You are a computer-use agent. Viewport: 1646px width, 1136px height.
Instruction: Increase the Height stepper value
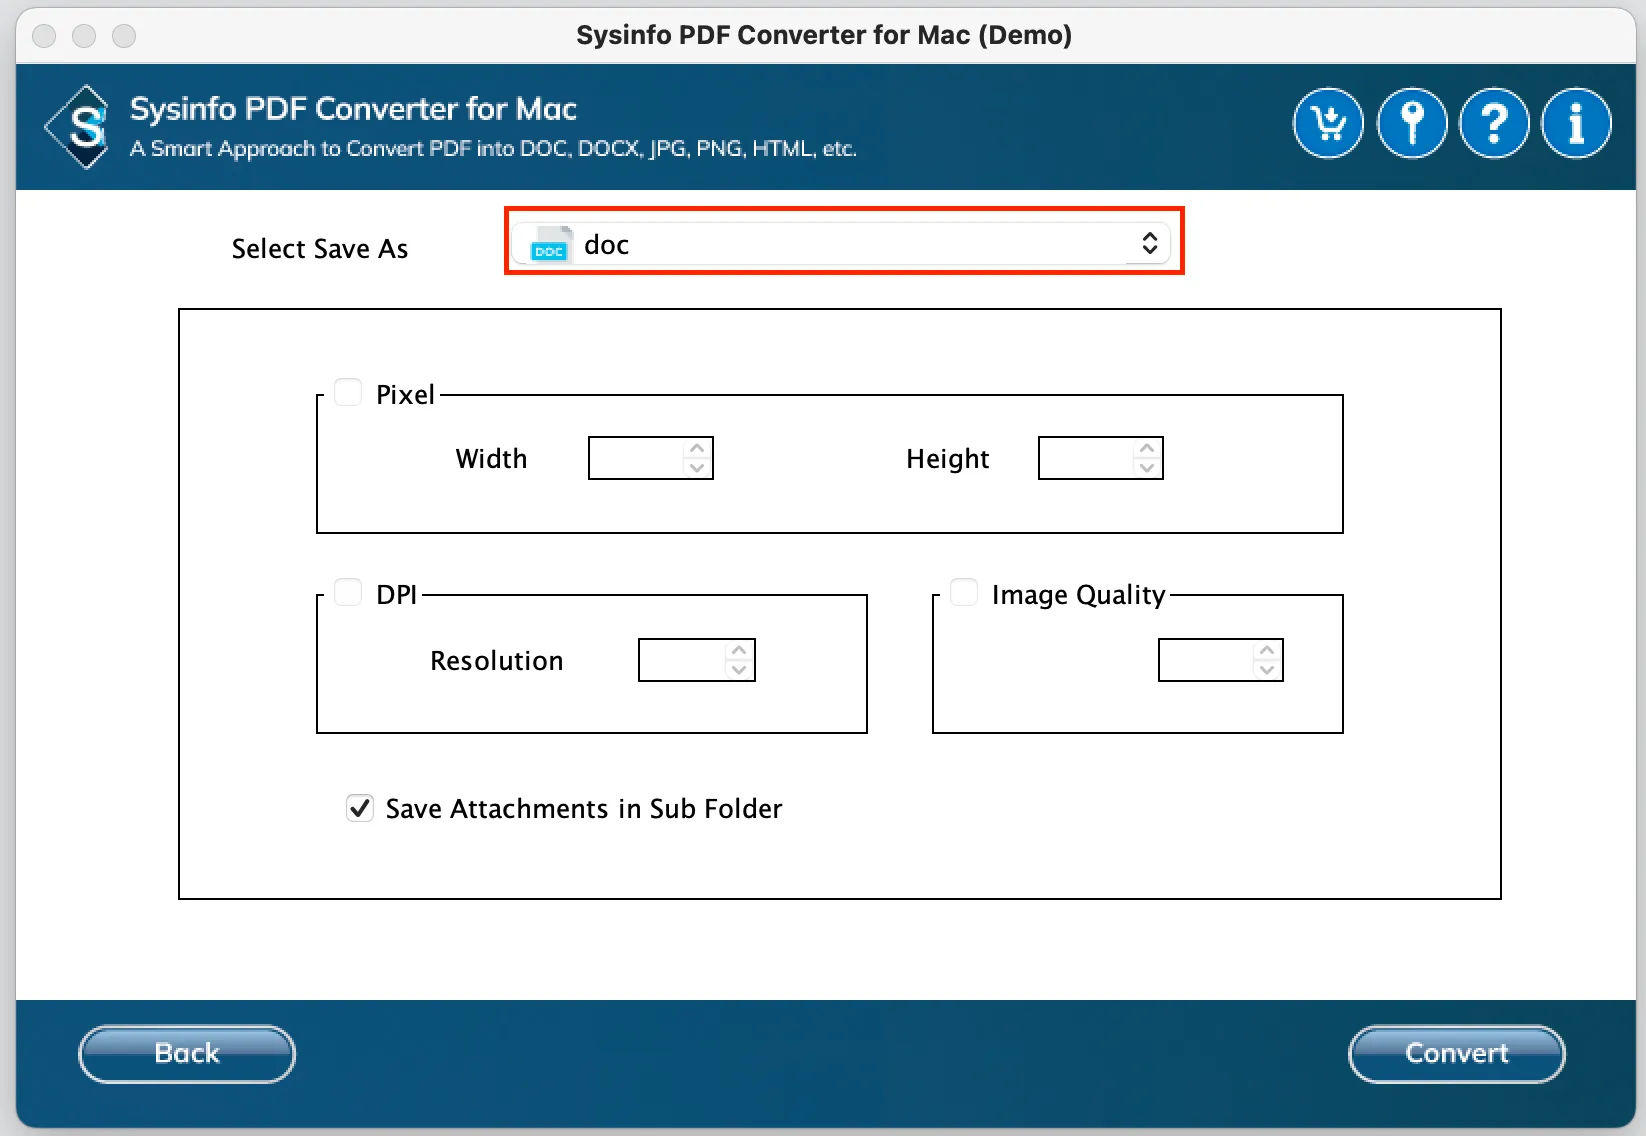(x=1147, y=448)
